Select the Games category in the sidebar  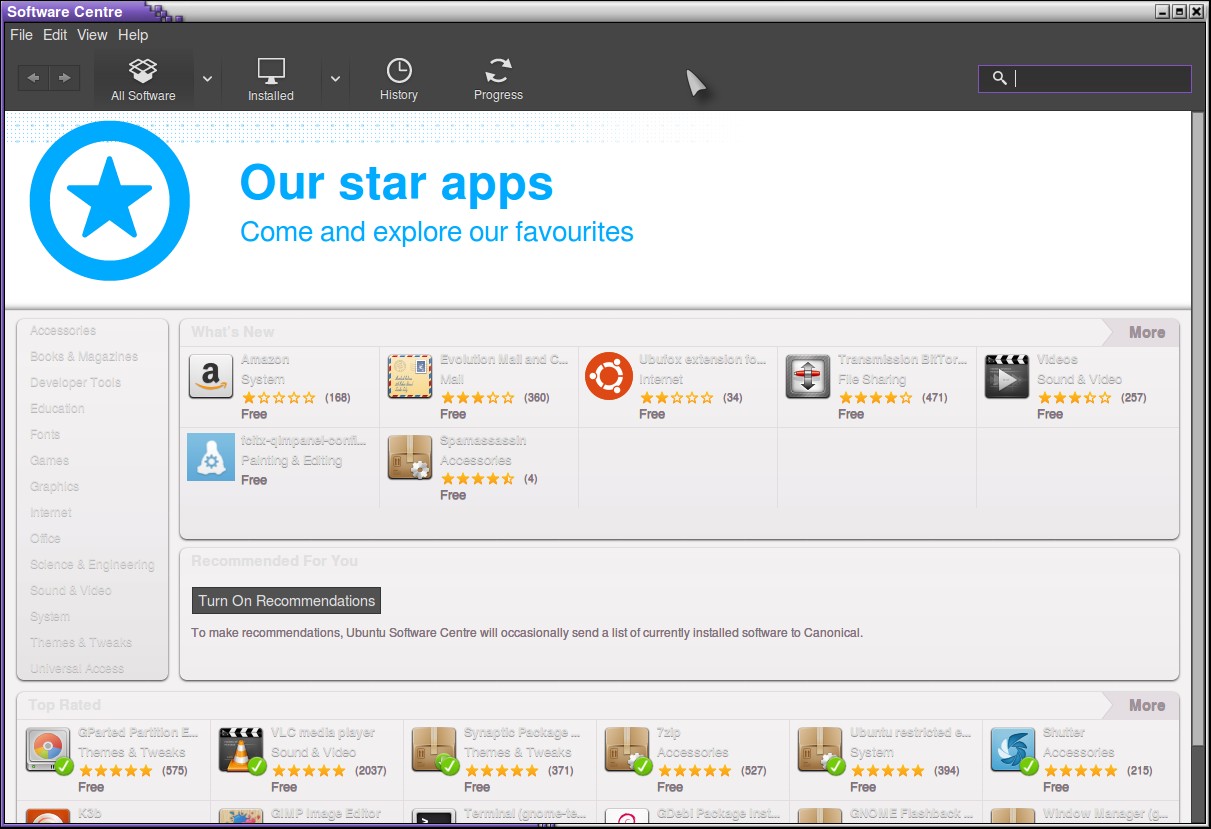click(50, 461)
